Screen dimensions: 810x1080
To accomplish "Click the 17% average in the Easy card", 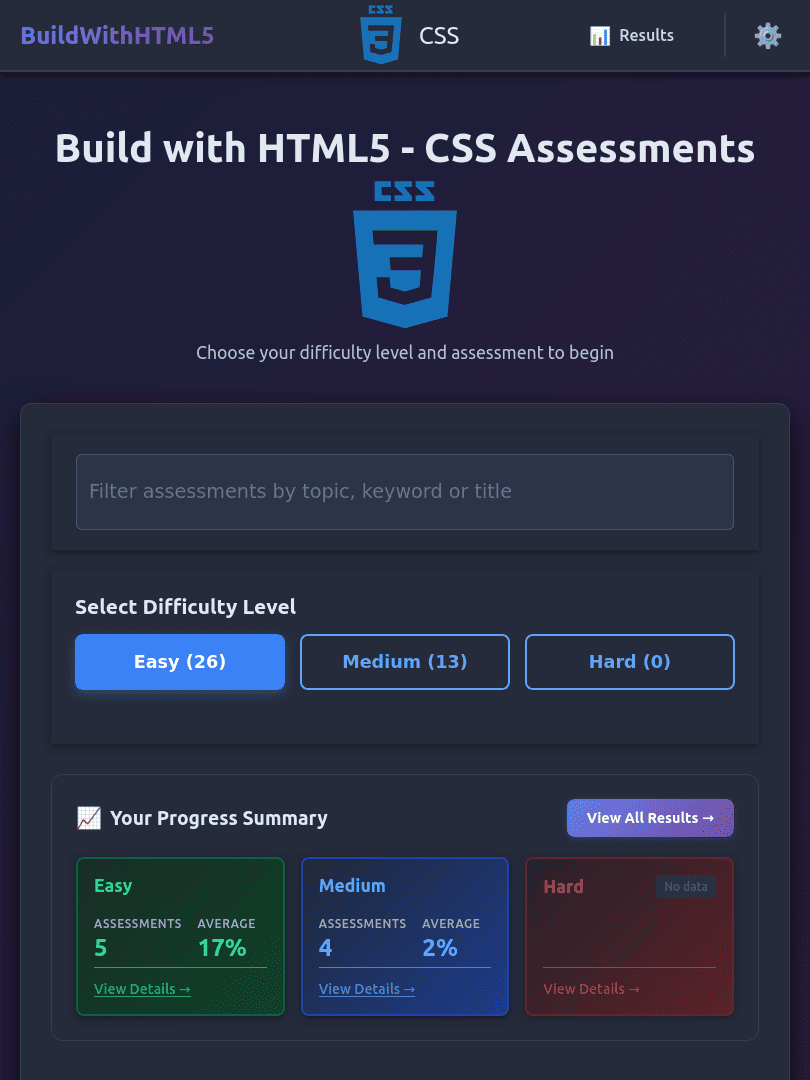I will tap(222, 948).
